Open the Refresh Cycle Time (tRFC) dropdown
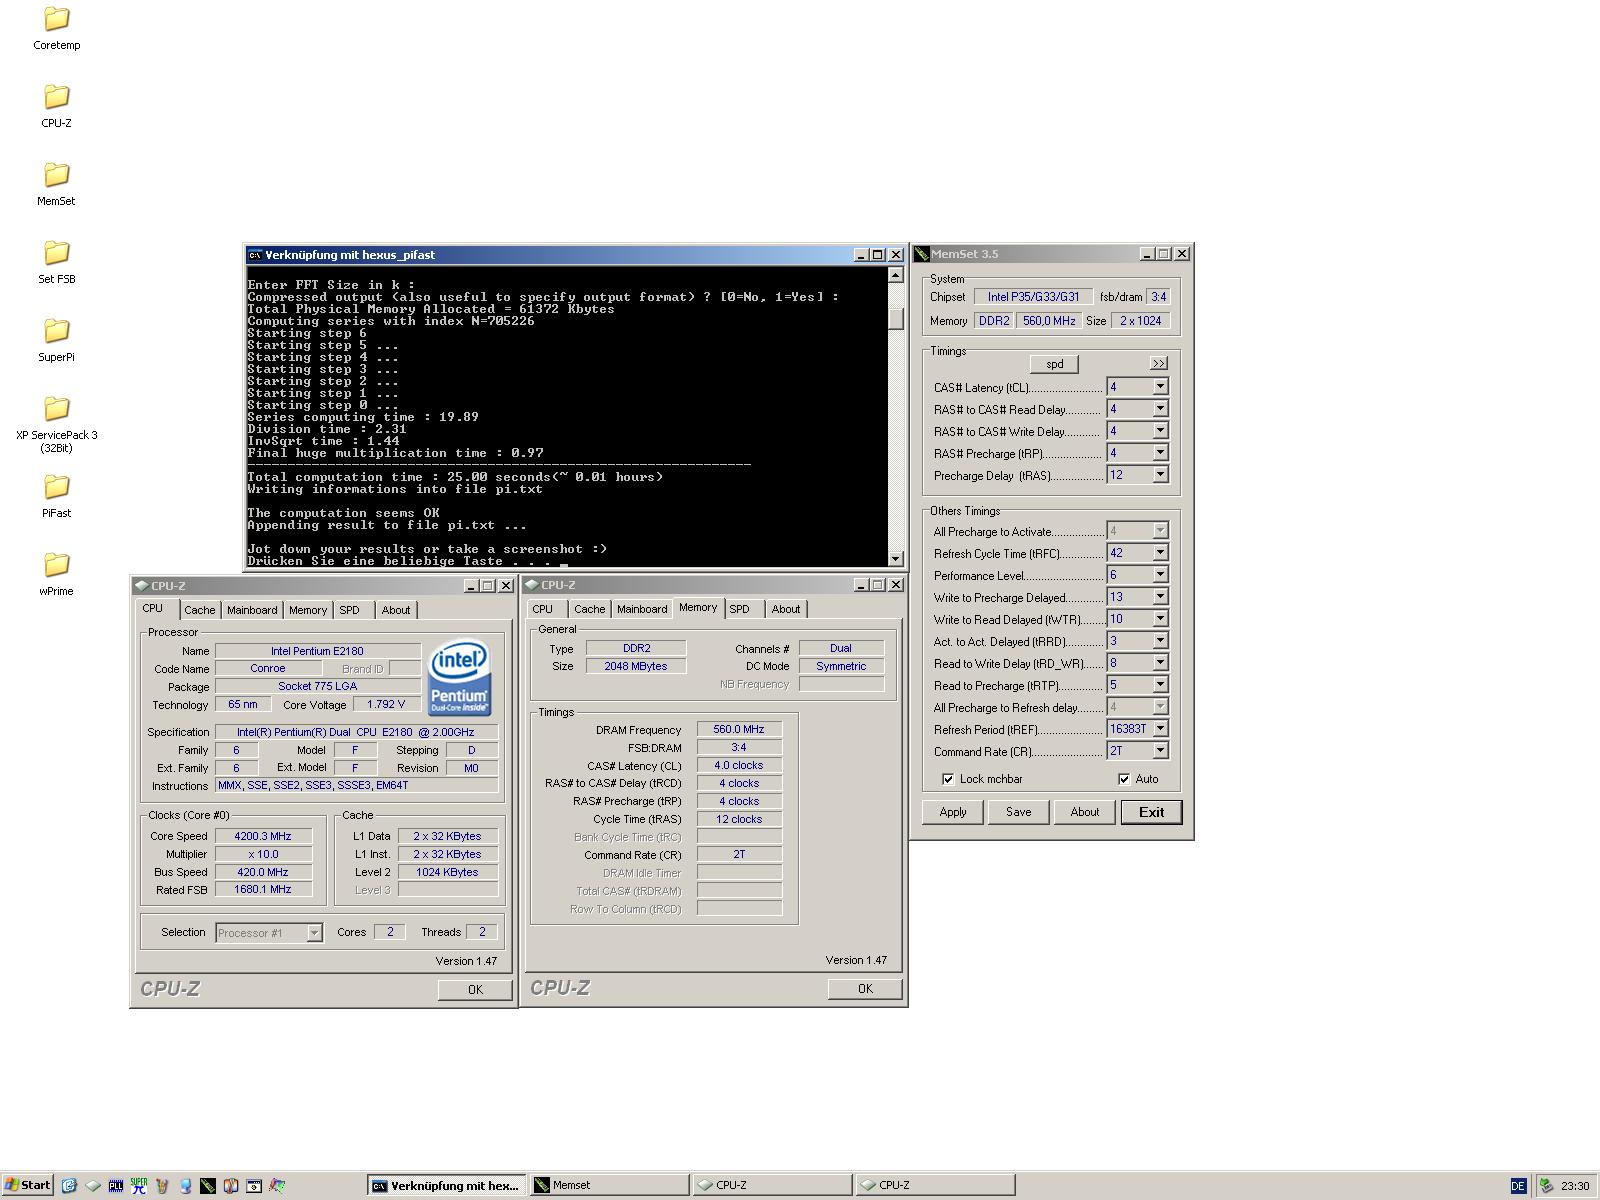Screen dimensions: 1600x1200 tap(1160, 553)
